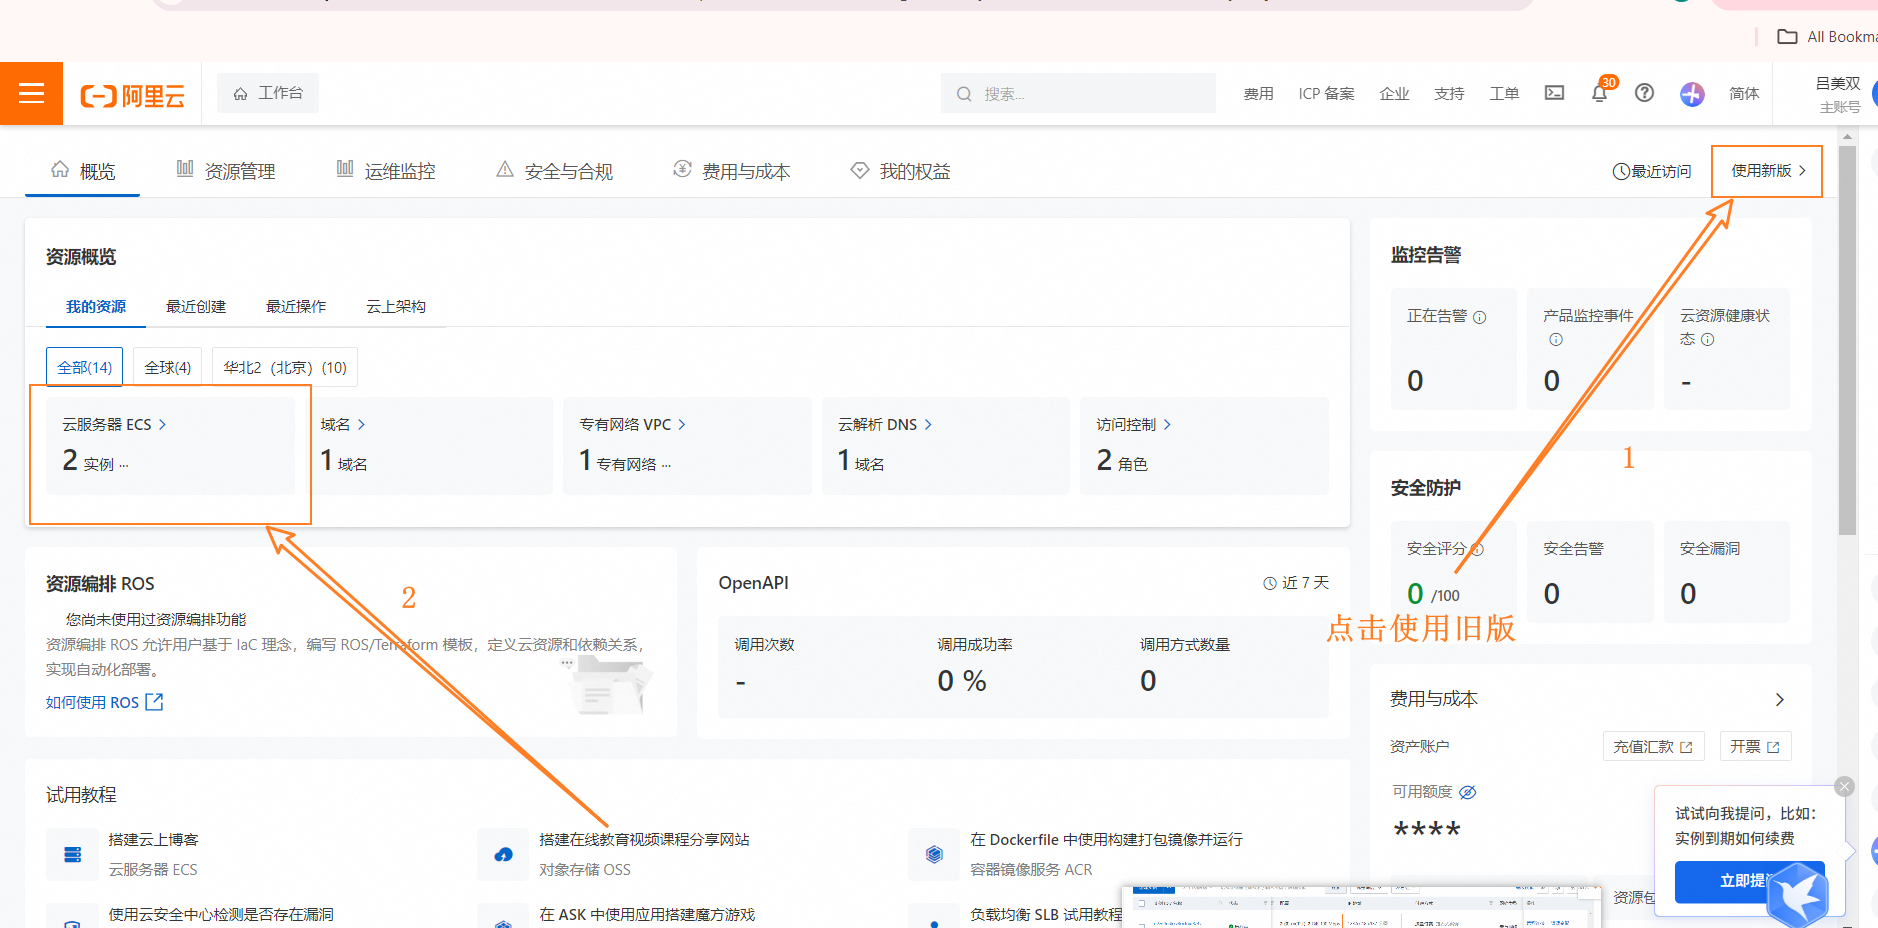This screenshot has height=928, width=1878.
Task: Open the 费用 top menu
Action: coord(1258,93)
